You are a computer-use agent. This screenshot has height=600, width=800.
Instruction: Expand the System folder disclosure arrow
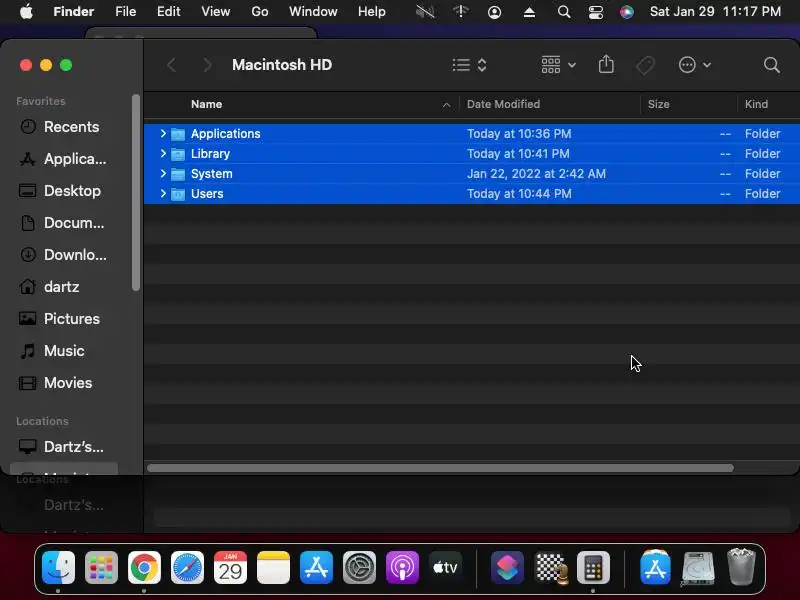click(x=163, y=173)
